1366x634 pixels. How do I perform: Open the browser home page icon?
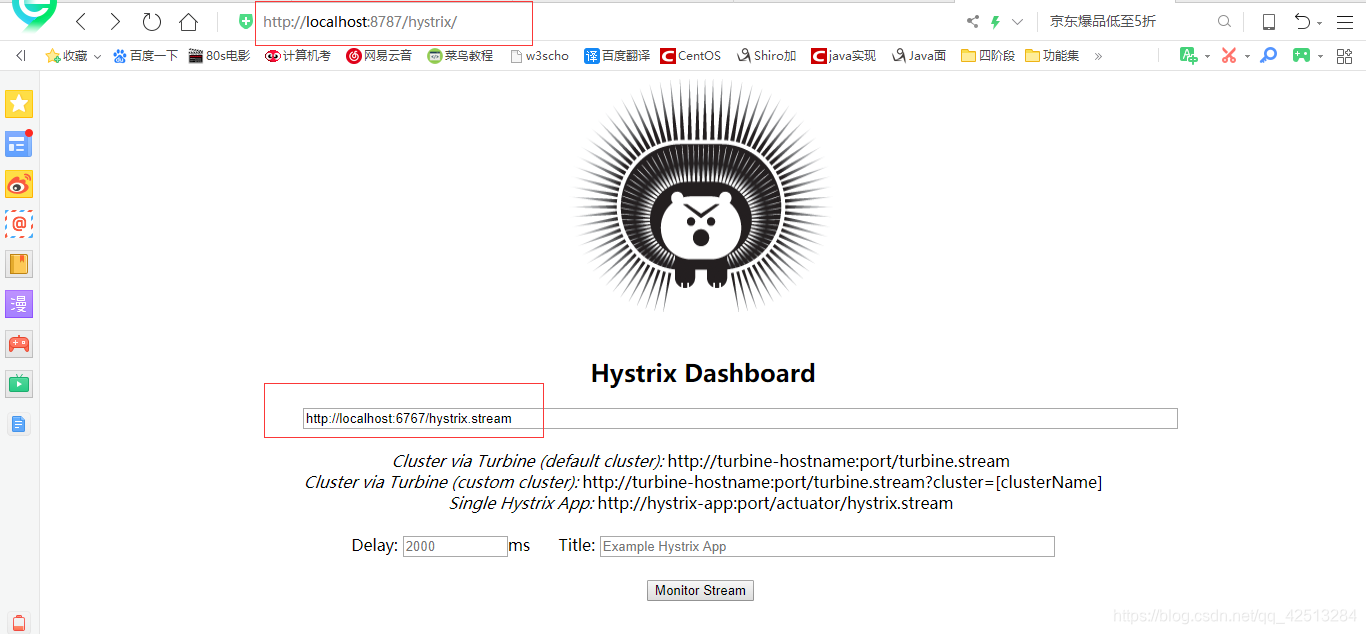tap(188, 22)
